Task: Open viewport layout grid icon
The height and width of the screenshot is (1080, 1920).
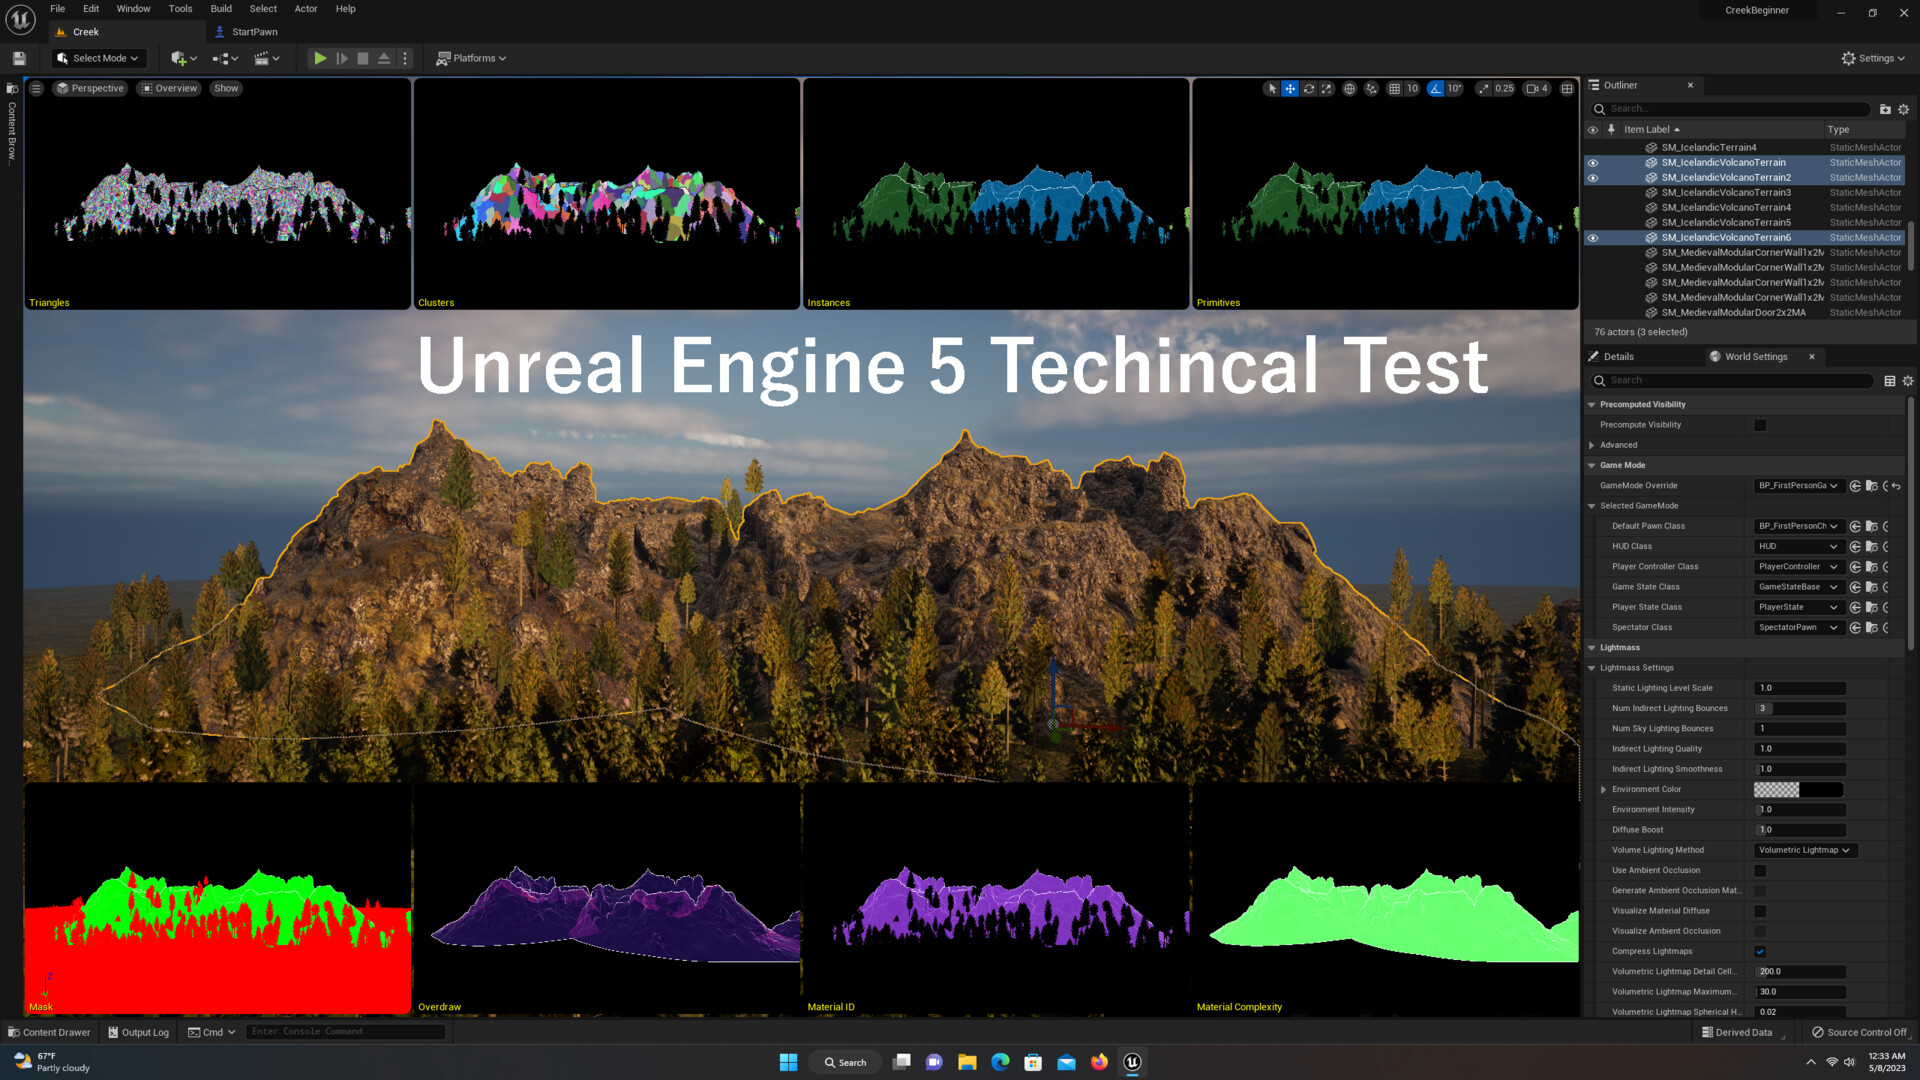Action: click(1567, 89)
